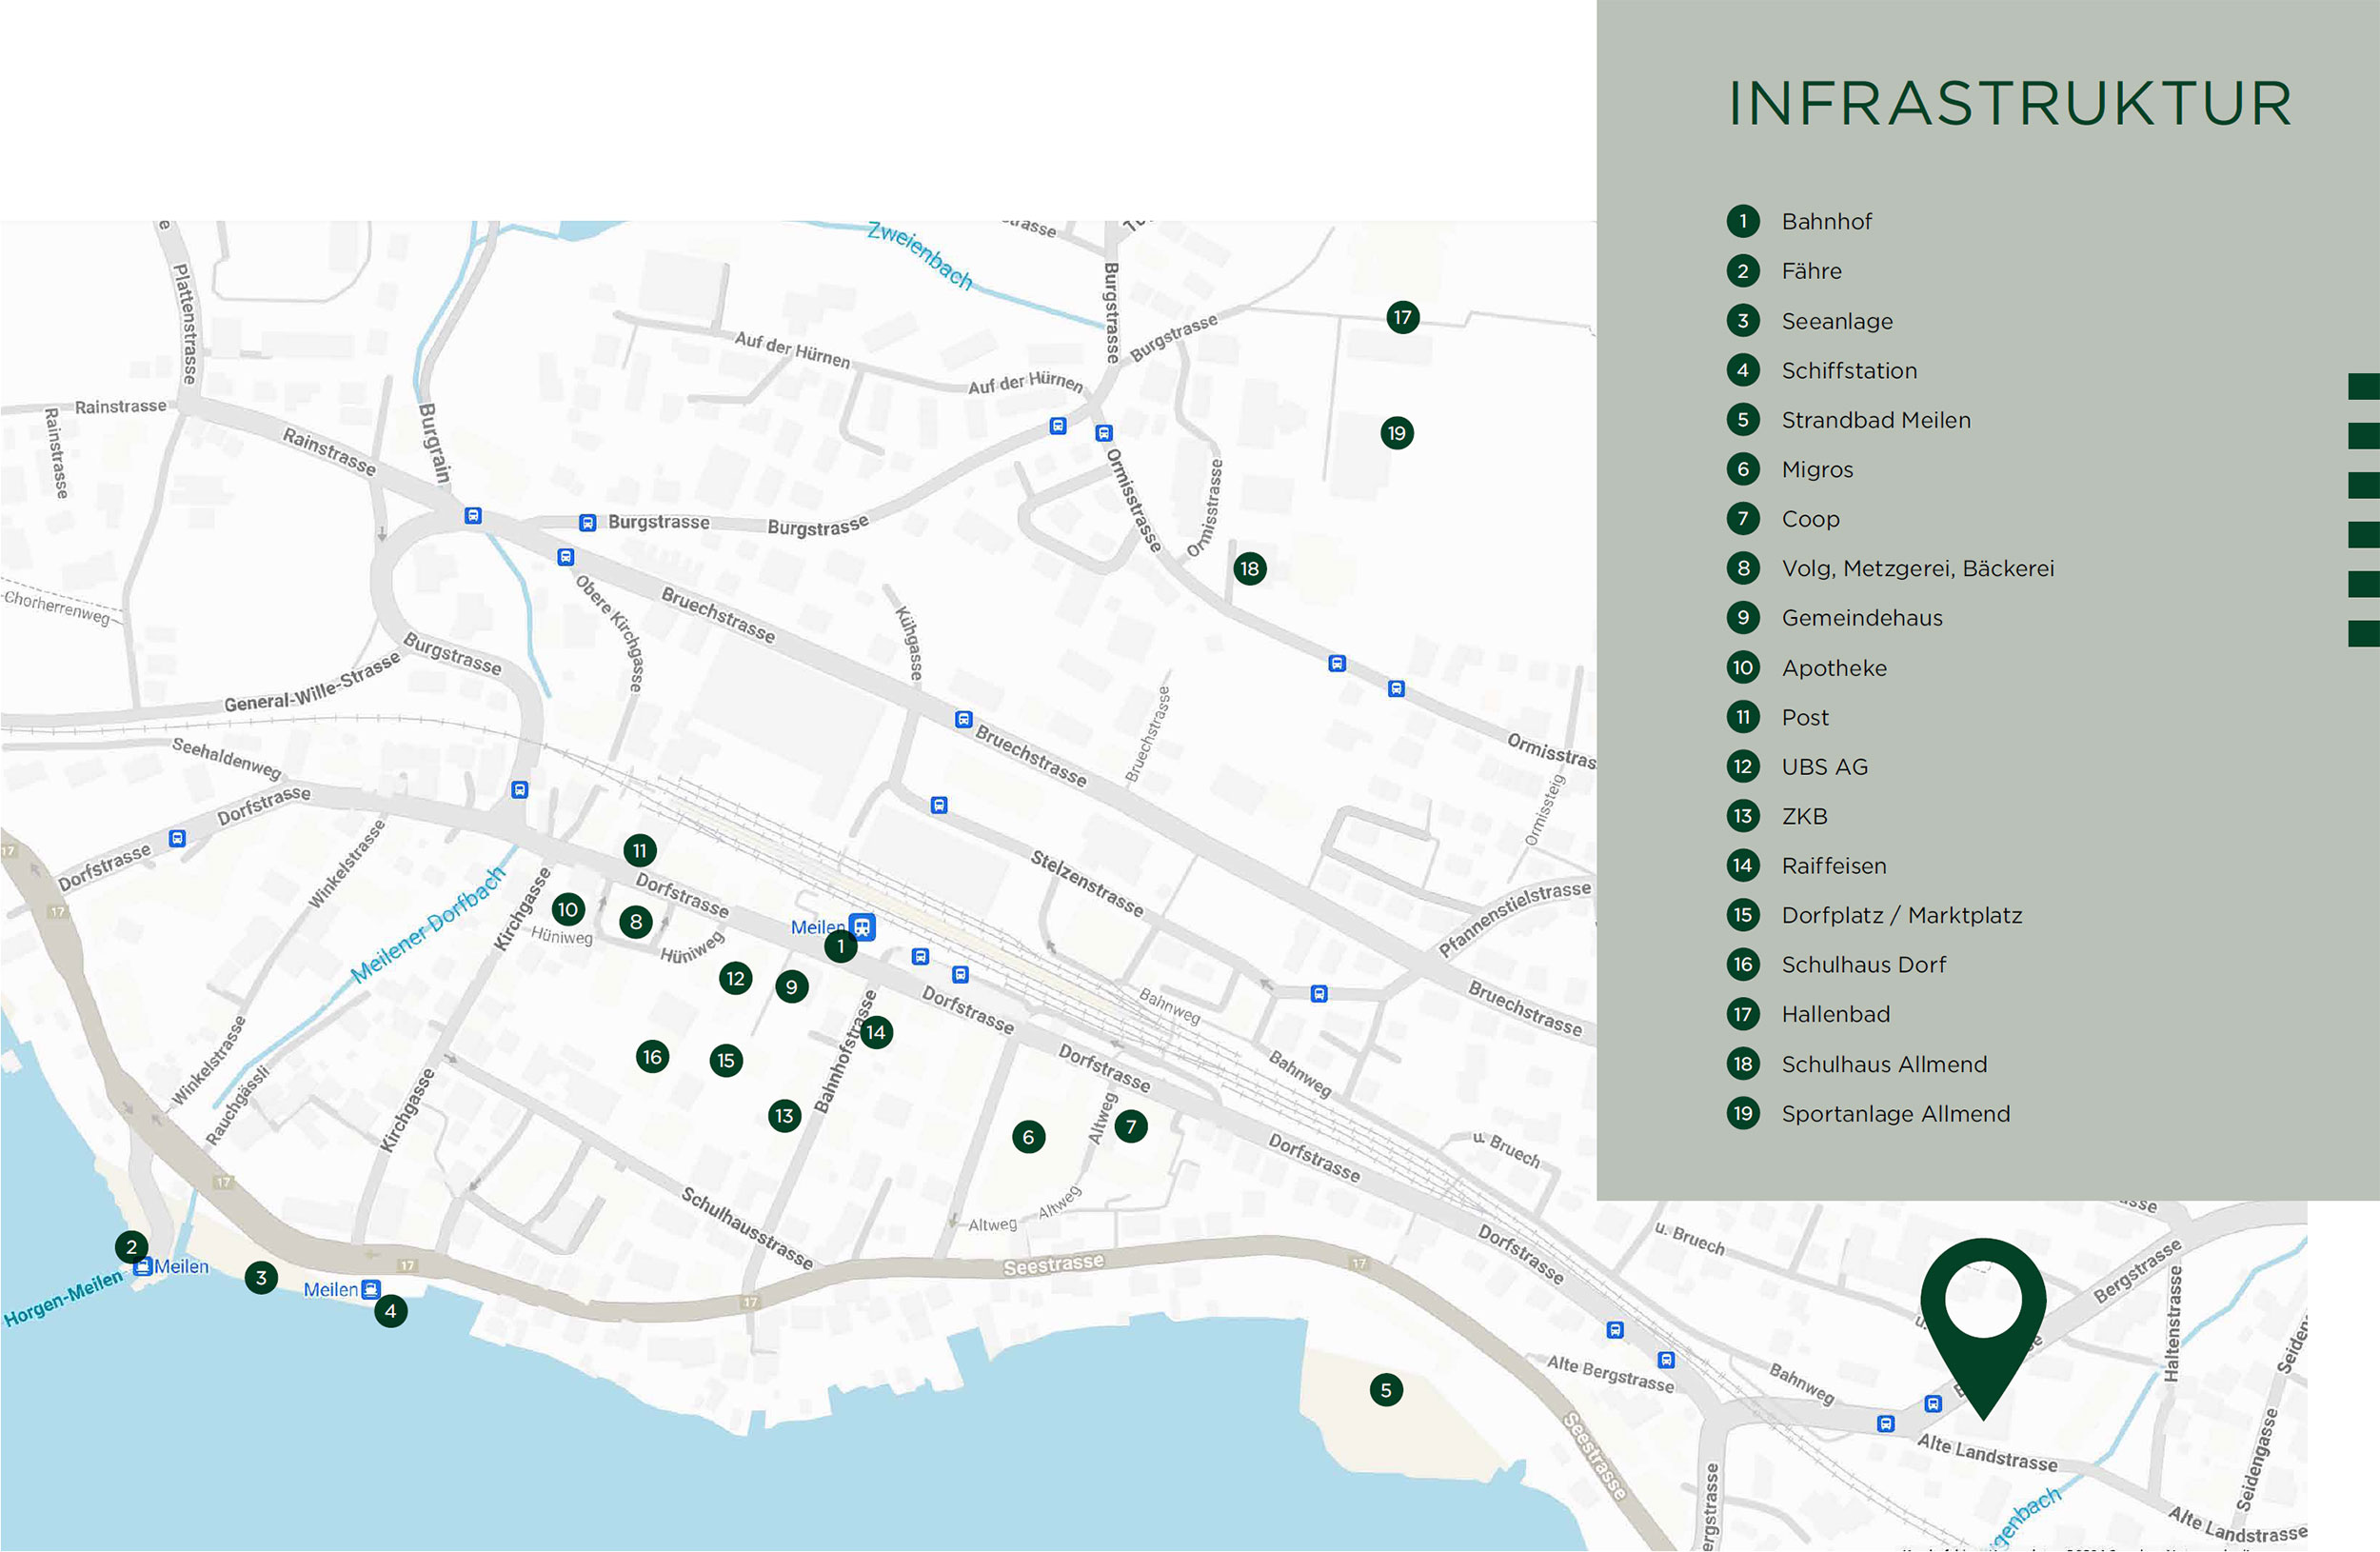Click map marker 7 for Coop
The height and width of the screenshot is (1552, 2380).
pyautogui.click(x=1131, y=1127)
